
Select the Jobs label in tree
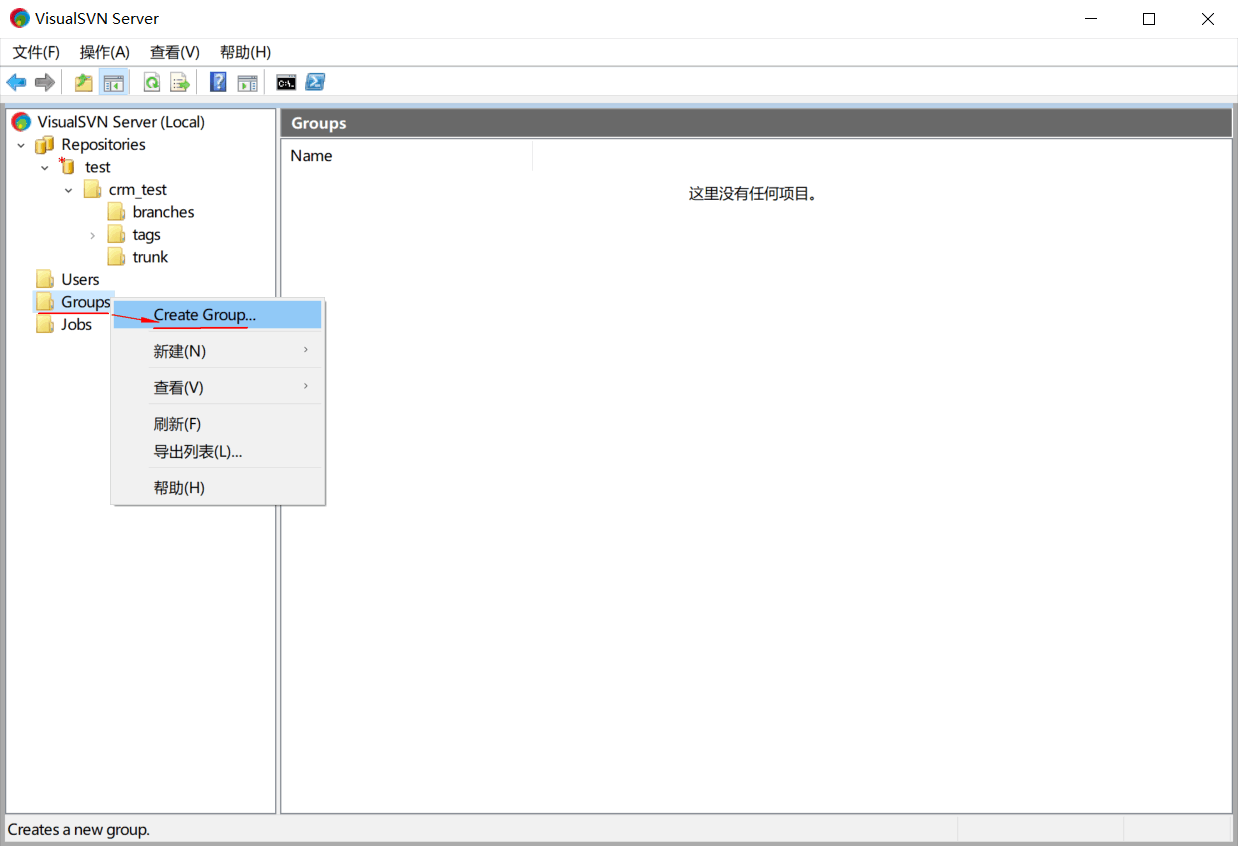76,324
